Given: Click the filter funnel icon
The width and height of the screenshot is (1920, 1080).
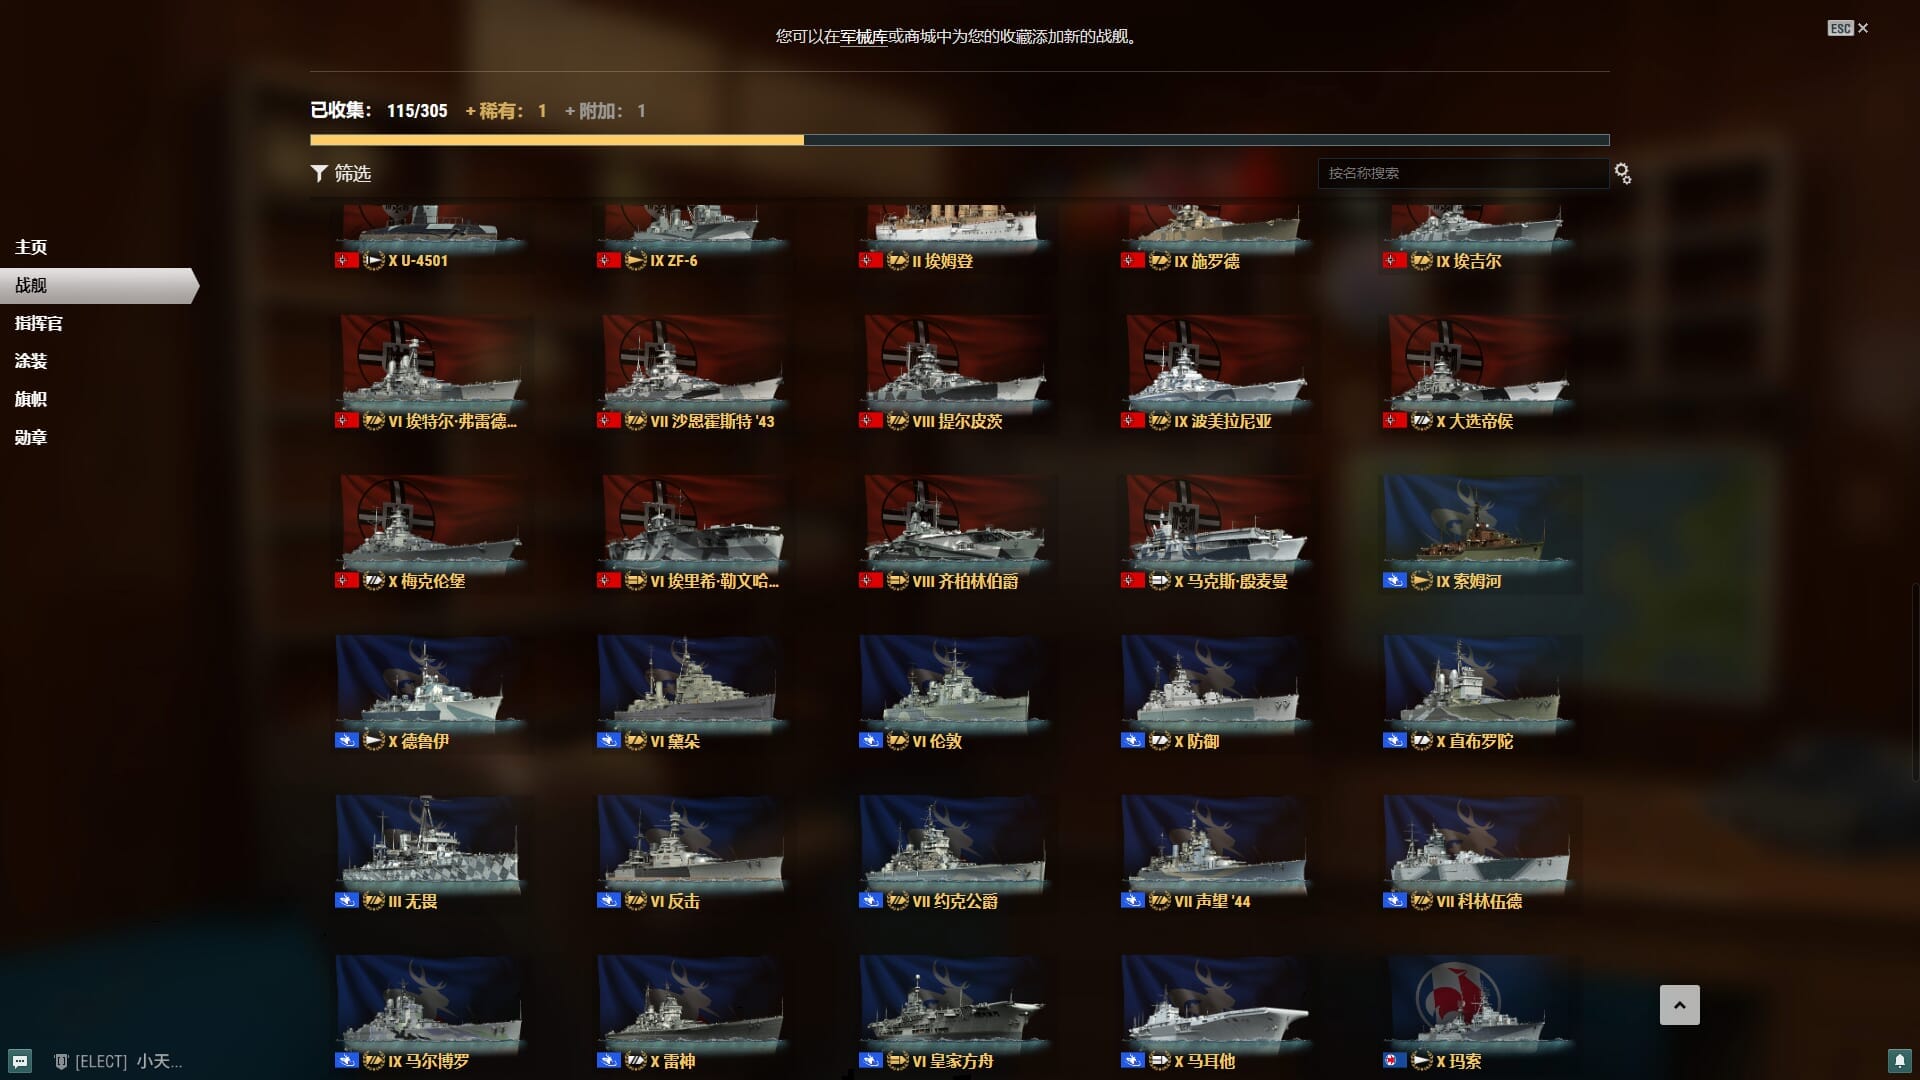Looking at the screenshot, I should coord(319,174).
